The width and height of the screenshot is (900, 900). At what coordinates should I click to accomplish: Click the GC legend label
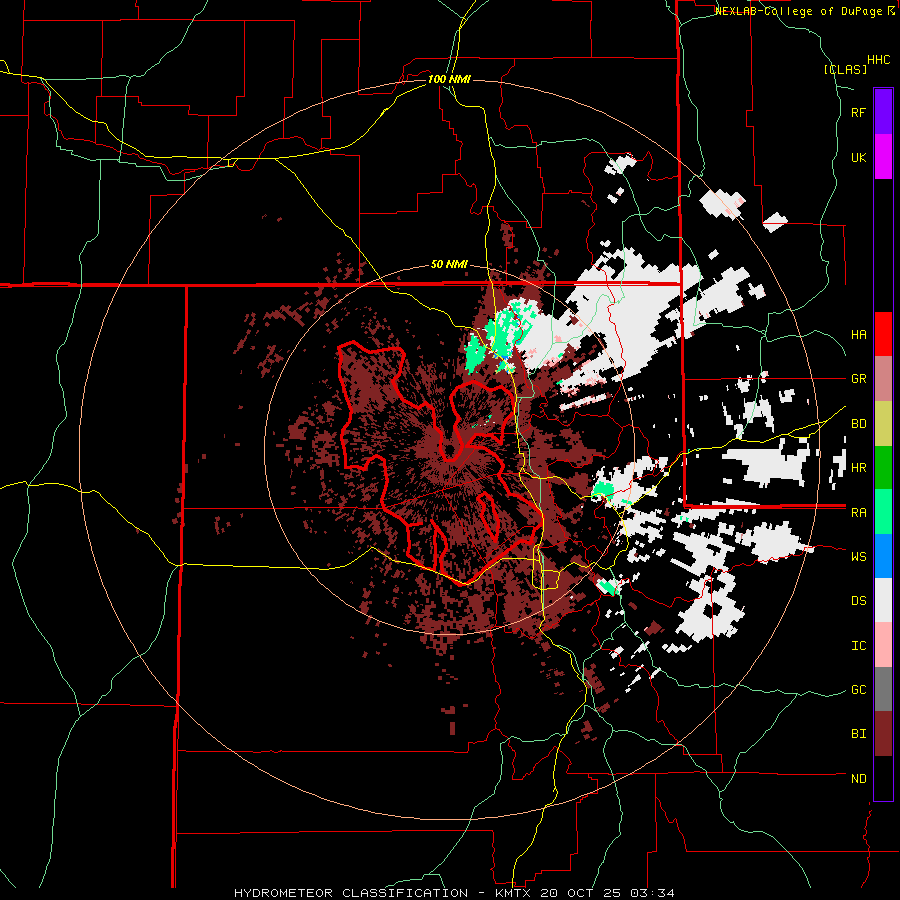(858, 690)
